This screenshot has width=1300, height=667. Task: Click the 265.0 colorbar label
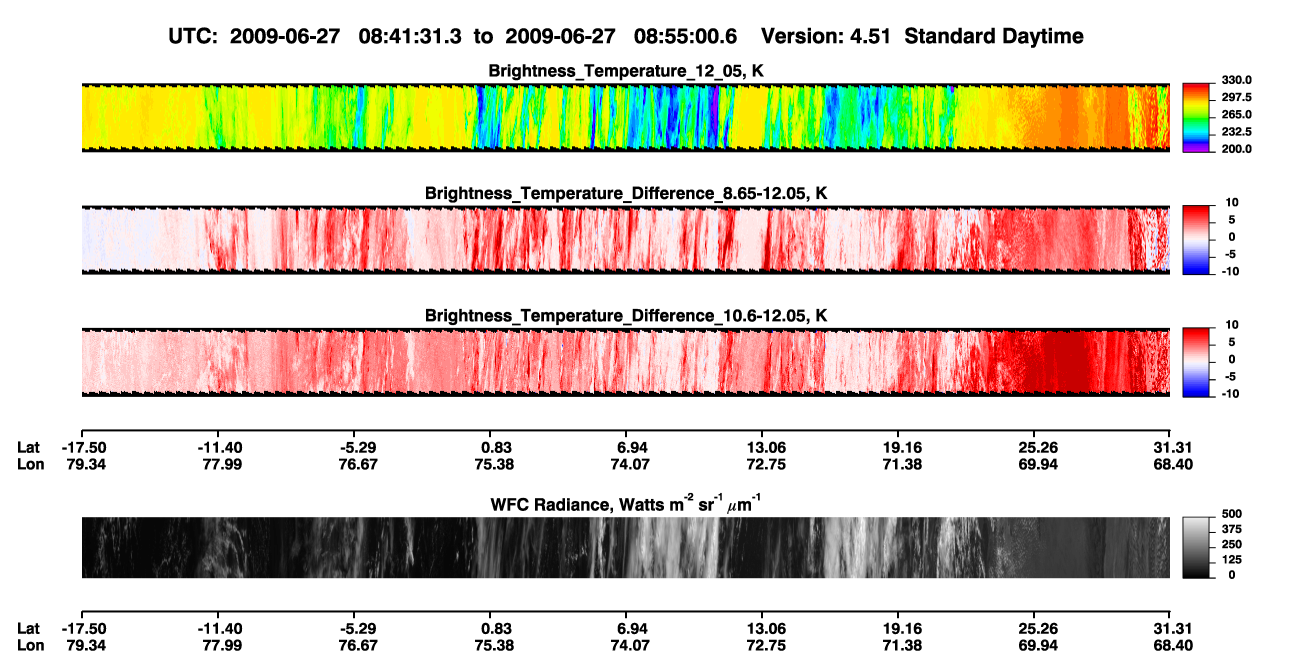pyautogui.click(x=1236, y=115)
